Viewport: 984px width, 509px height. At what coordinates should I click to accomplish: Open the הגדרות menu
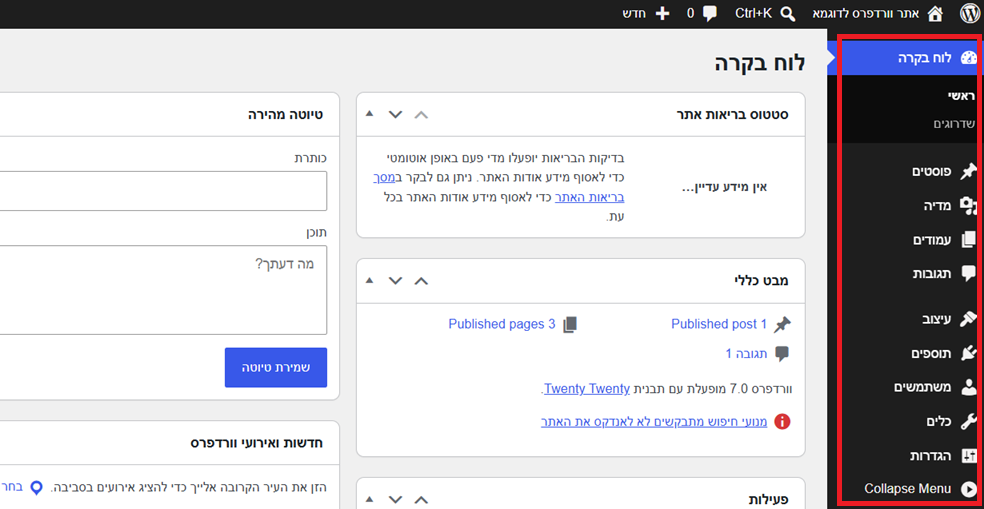click(933, 456)
